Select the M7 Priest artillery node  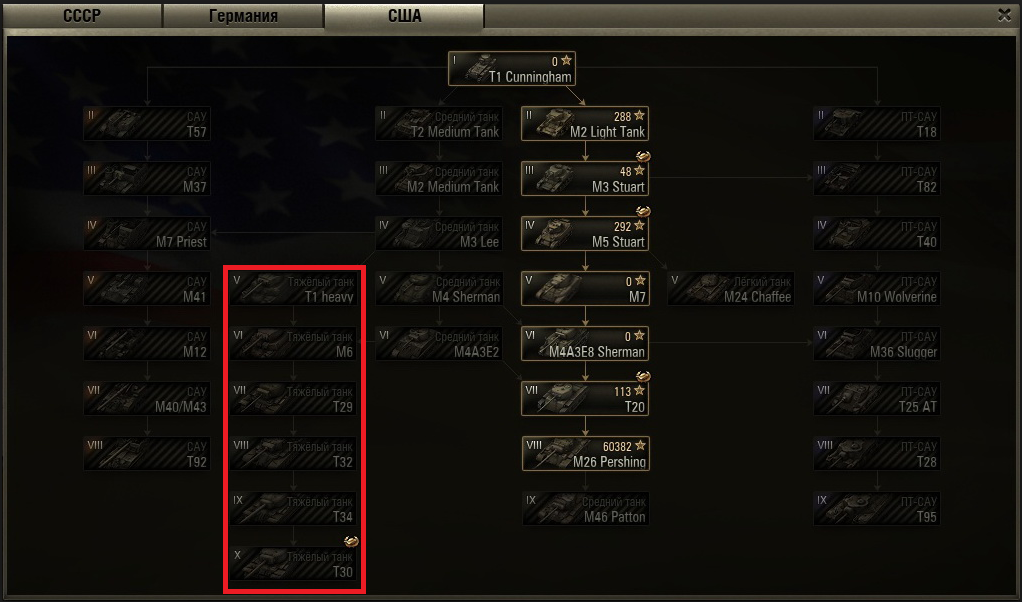(147, 233)
